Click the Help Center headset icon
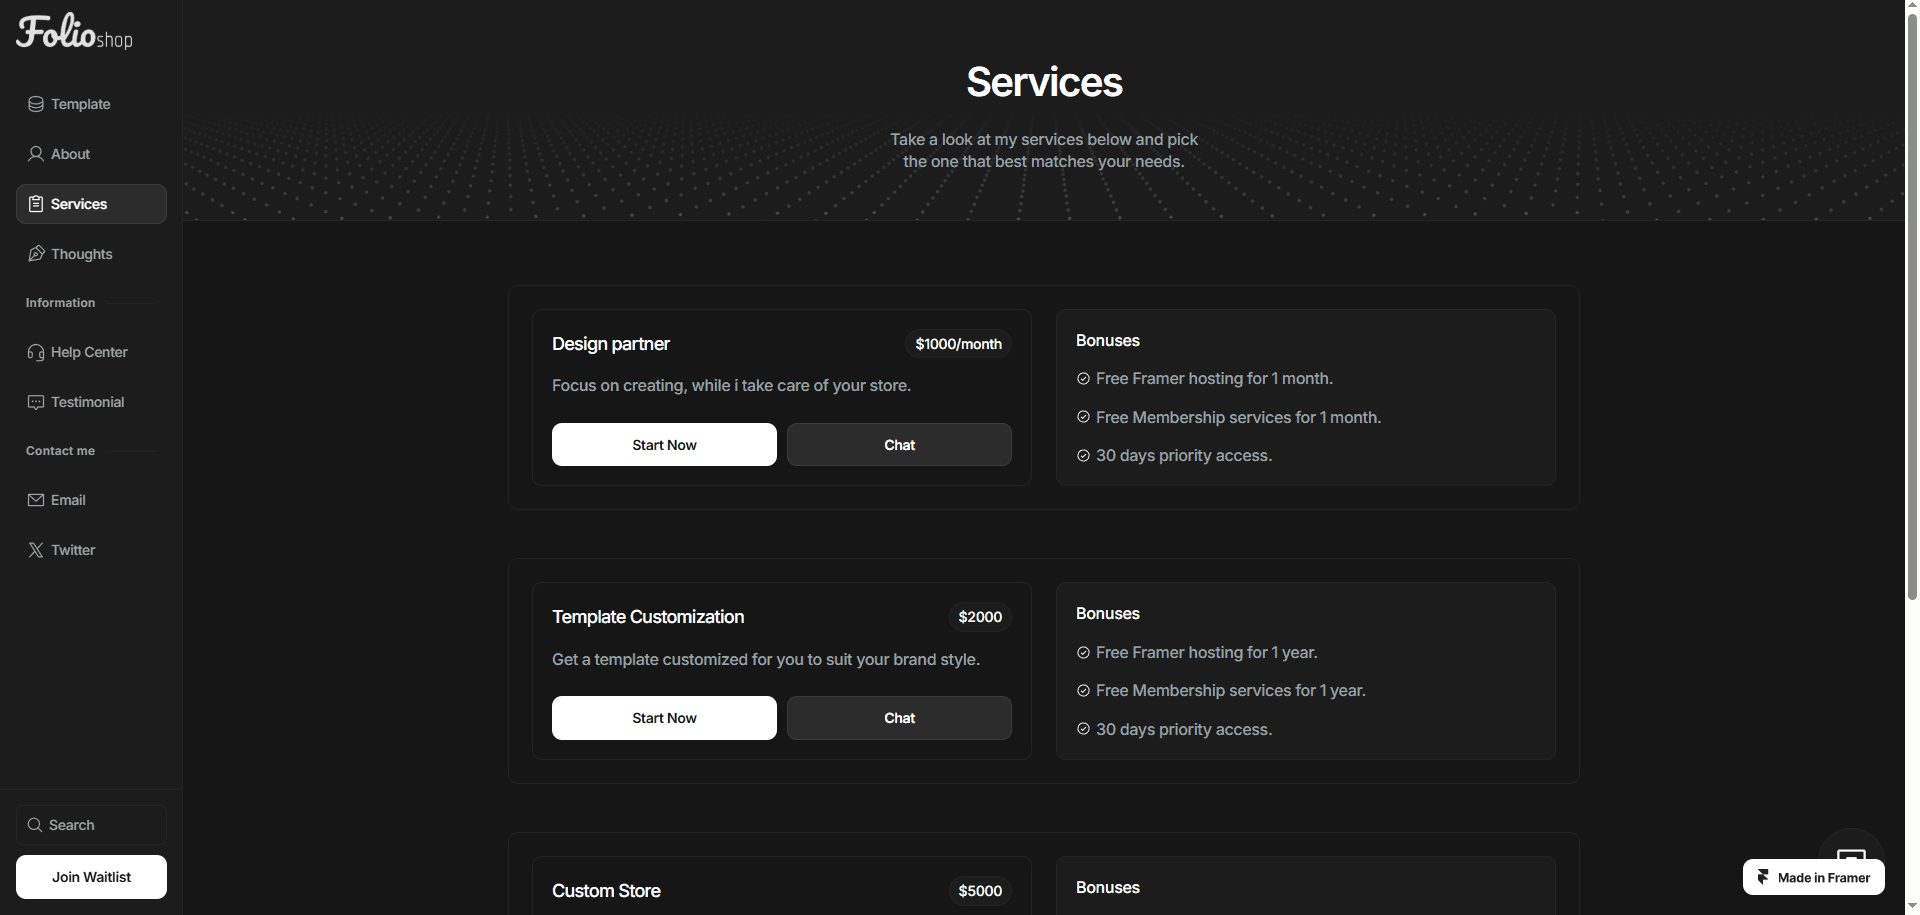 36,352
